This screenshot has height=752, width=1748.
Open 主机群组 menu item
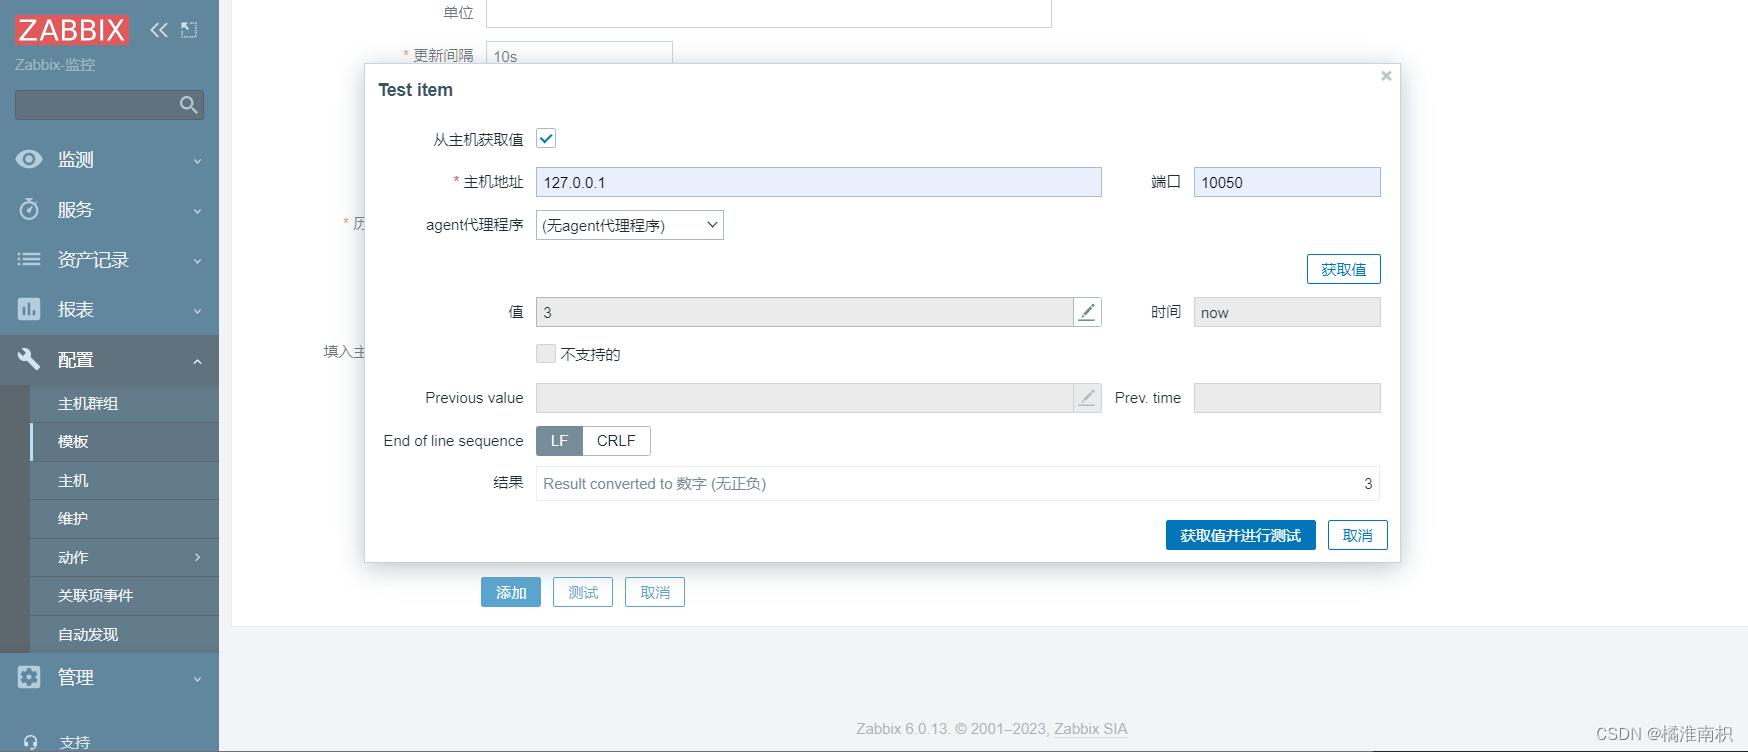124,404
